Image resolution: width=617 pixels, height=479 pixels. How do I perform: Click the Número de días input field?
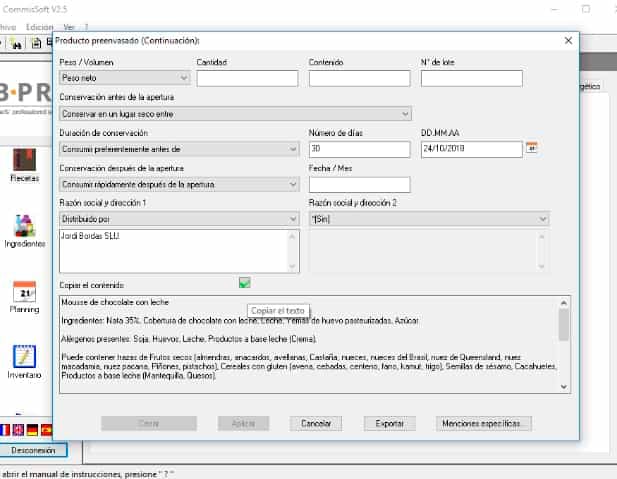(x=359, y=149)
